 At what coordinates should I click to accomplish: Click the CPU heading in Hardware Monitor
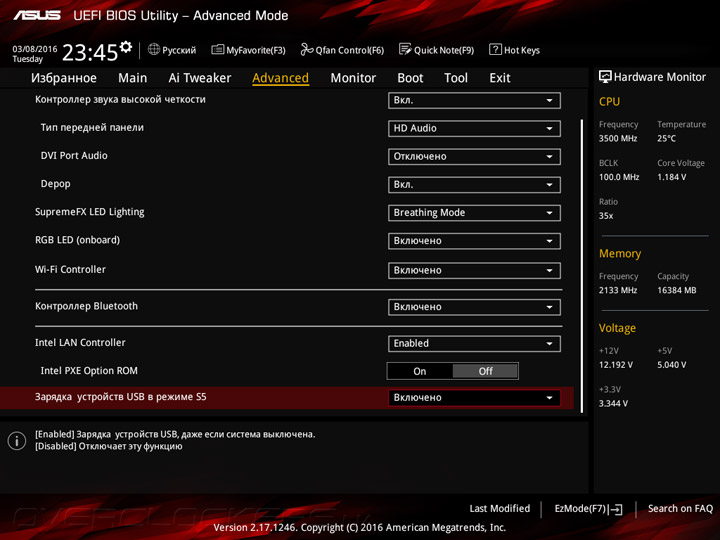[x=609, y=101]
